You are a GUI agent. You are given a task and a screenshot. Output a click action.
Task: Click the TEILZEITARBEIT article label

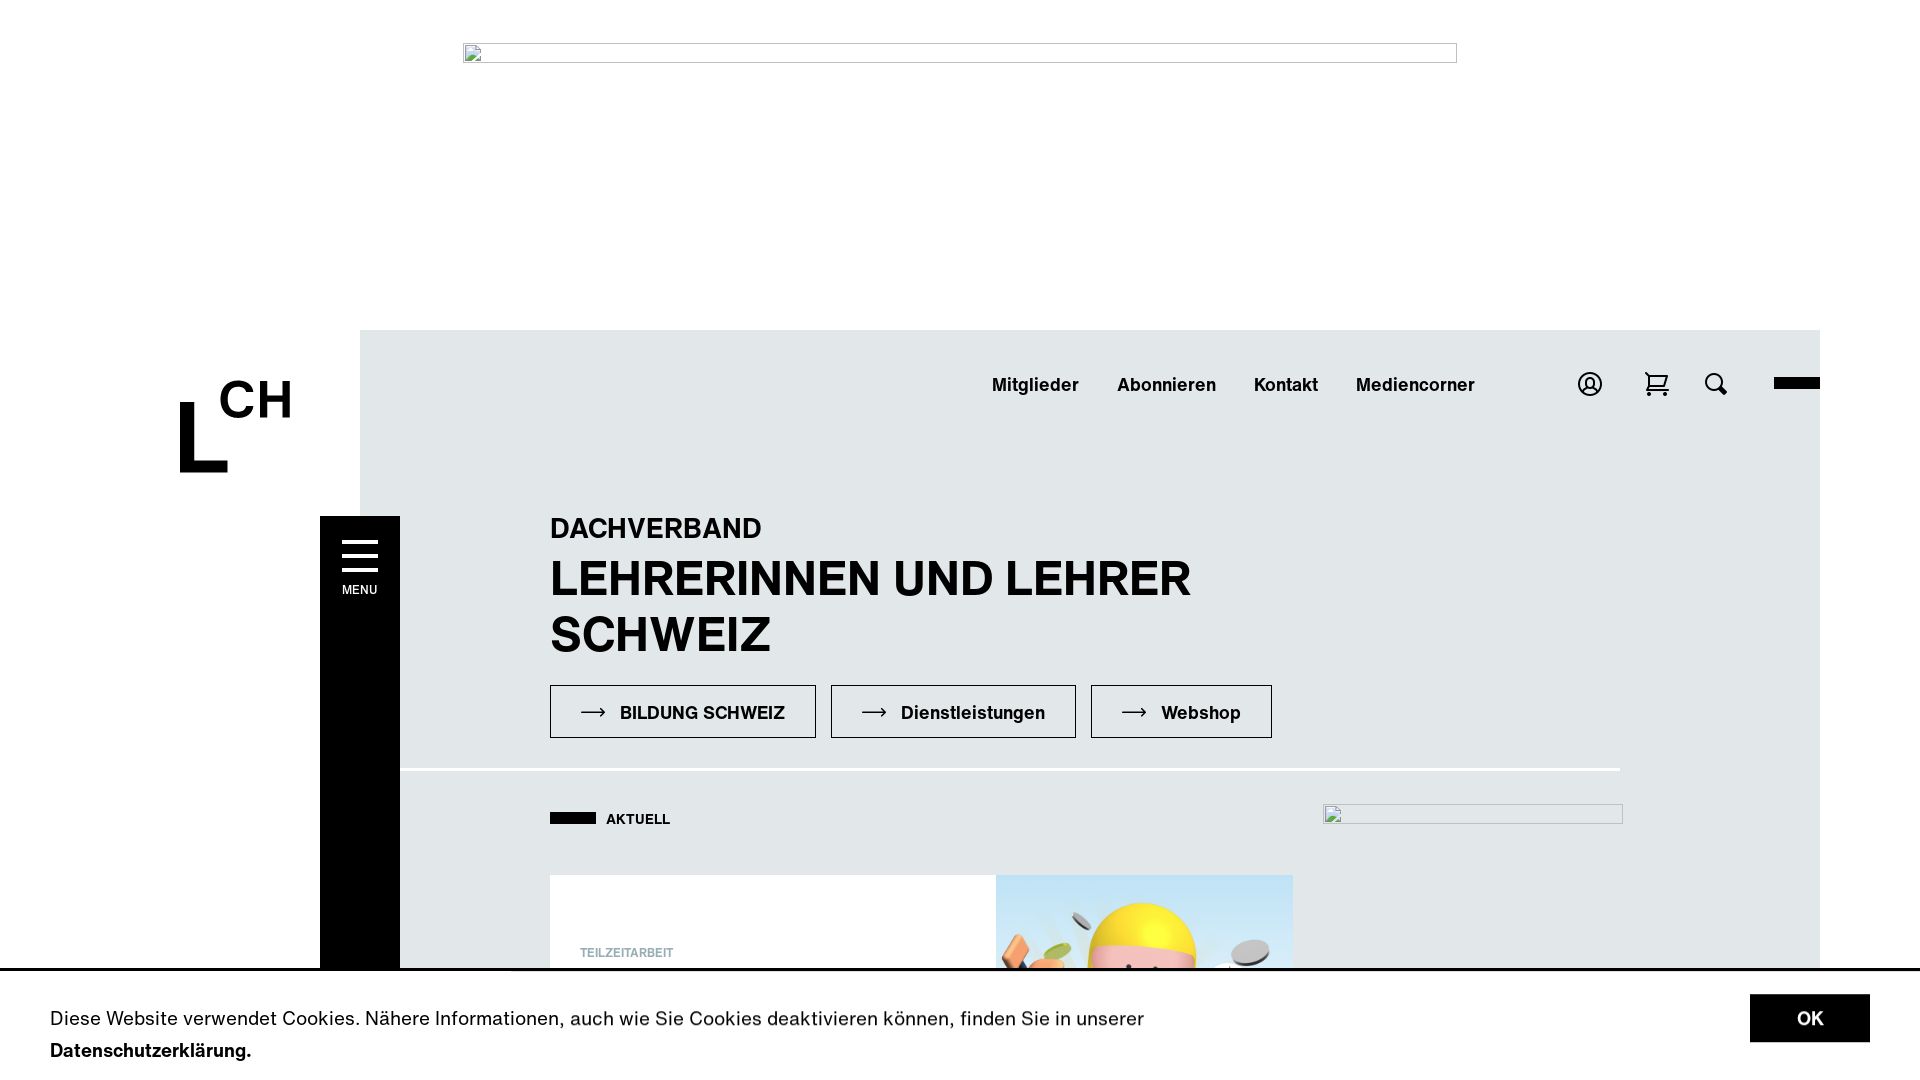coord(626,953)
